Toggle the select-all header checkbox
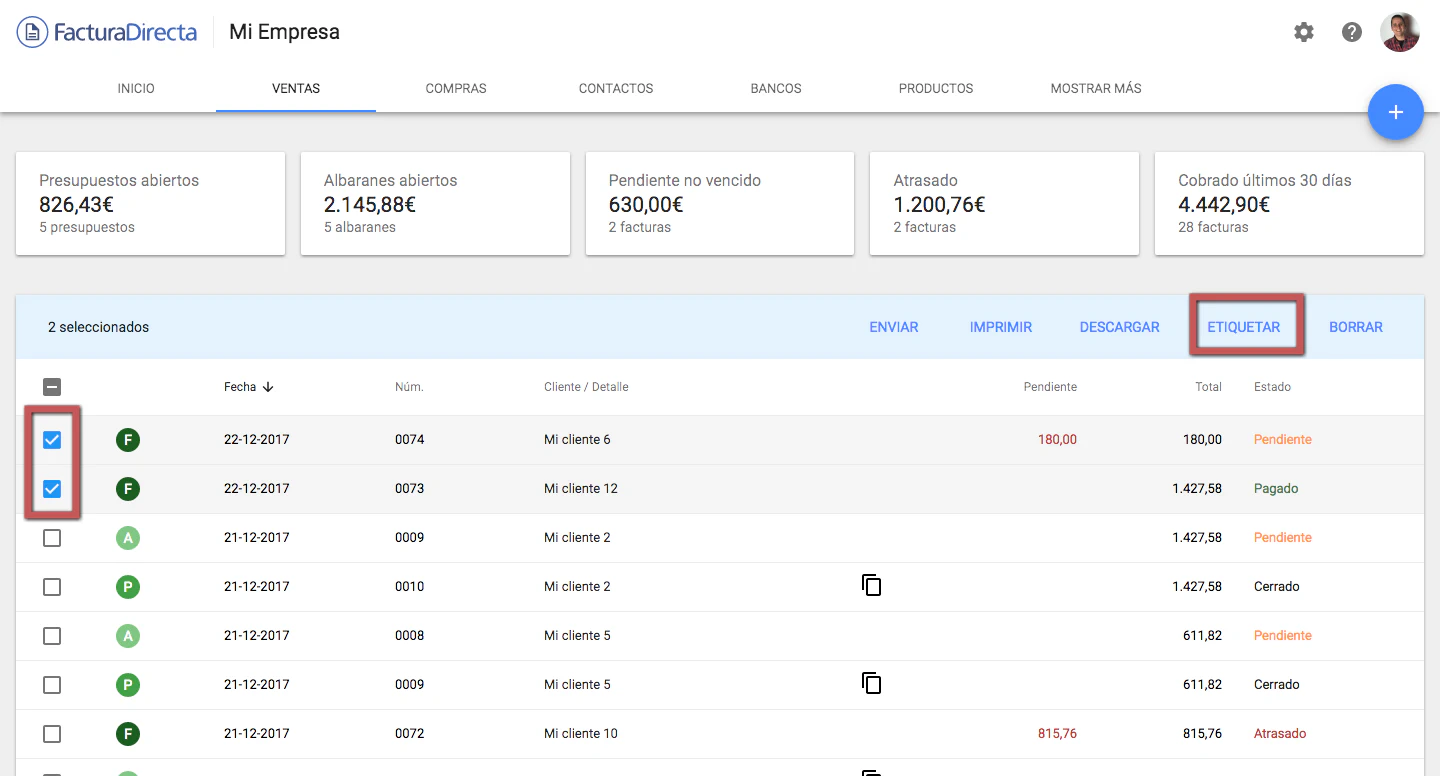 [52, 387]
